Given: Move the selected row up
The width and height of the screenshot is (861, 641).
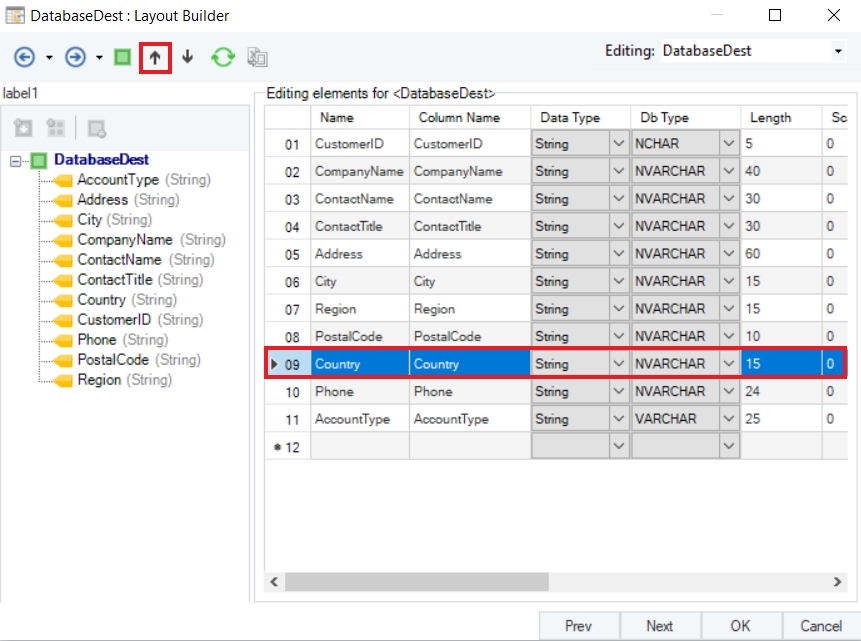Looking at the screenshot, I should 155,57.
